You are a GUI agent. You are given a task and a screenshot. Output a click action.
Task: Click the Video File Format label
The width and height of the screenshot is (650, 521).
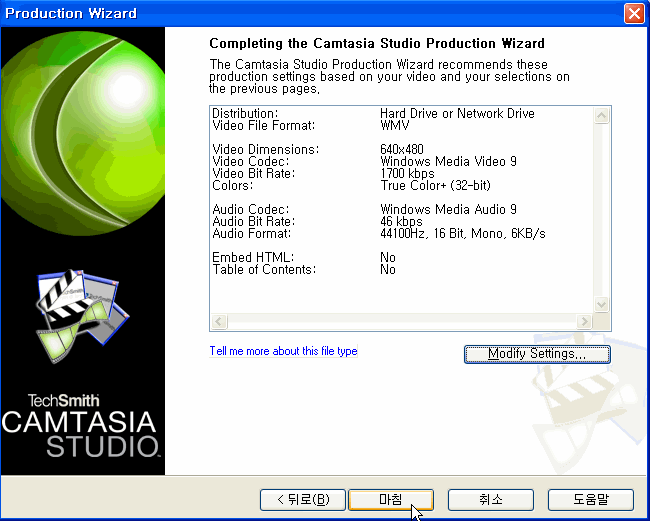(264, 126)
